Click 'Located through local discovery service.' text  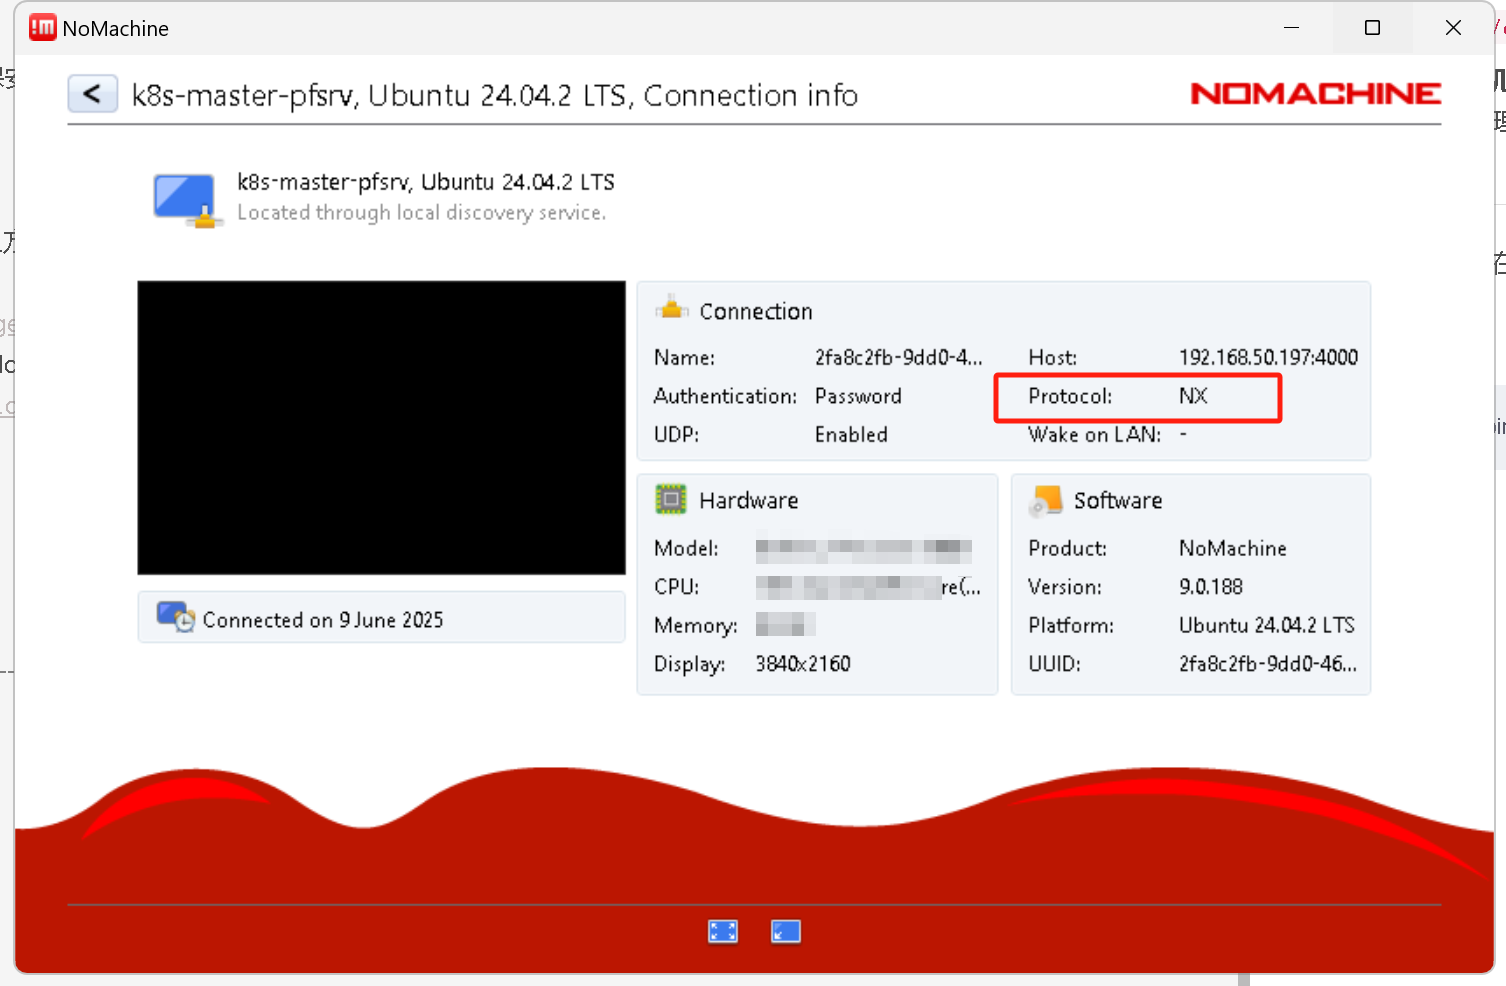pyautogui.click(x=421, y=213)
